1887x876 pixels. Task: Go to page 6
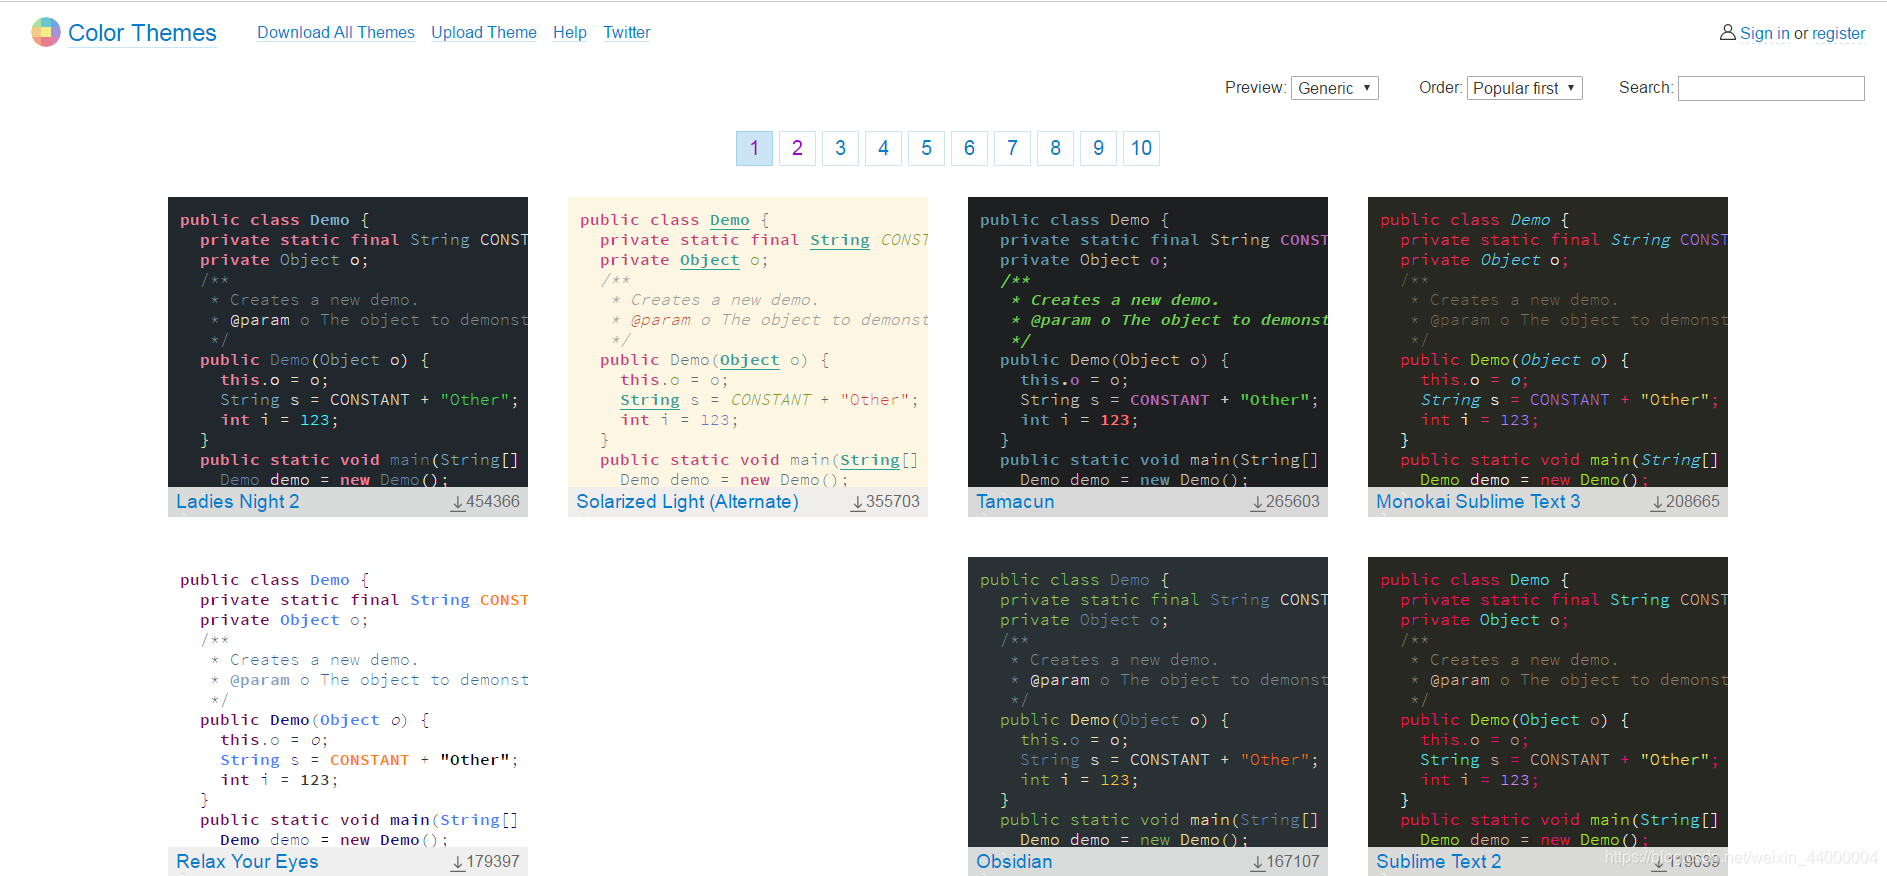pos(969,148)
